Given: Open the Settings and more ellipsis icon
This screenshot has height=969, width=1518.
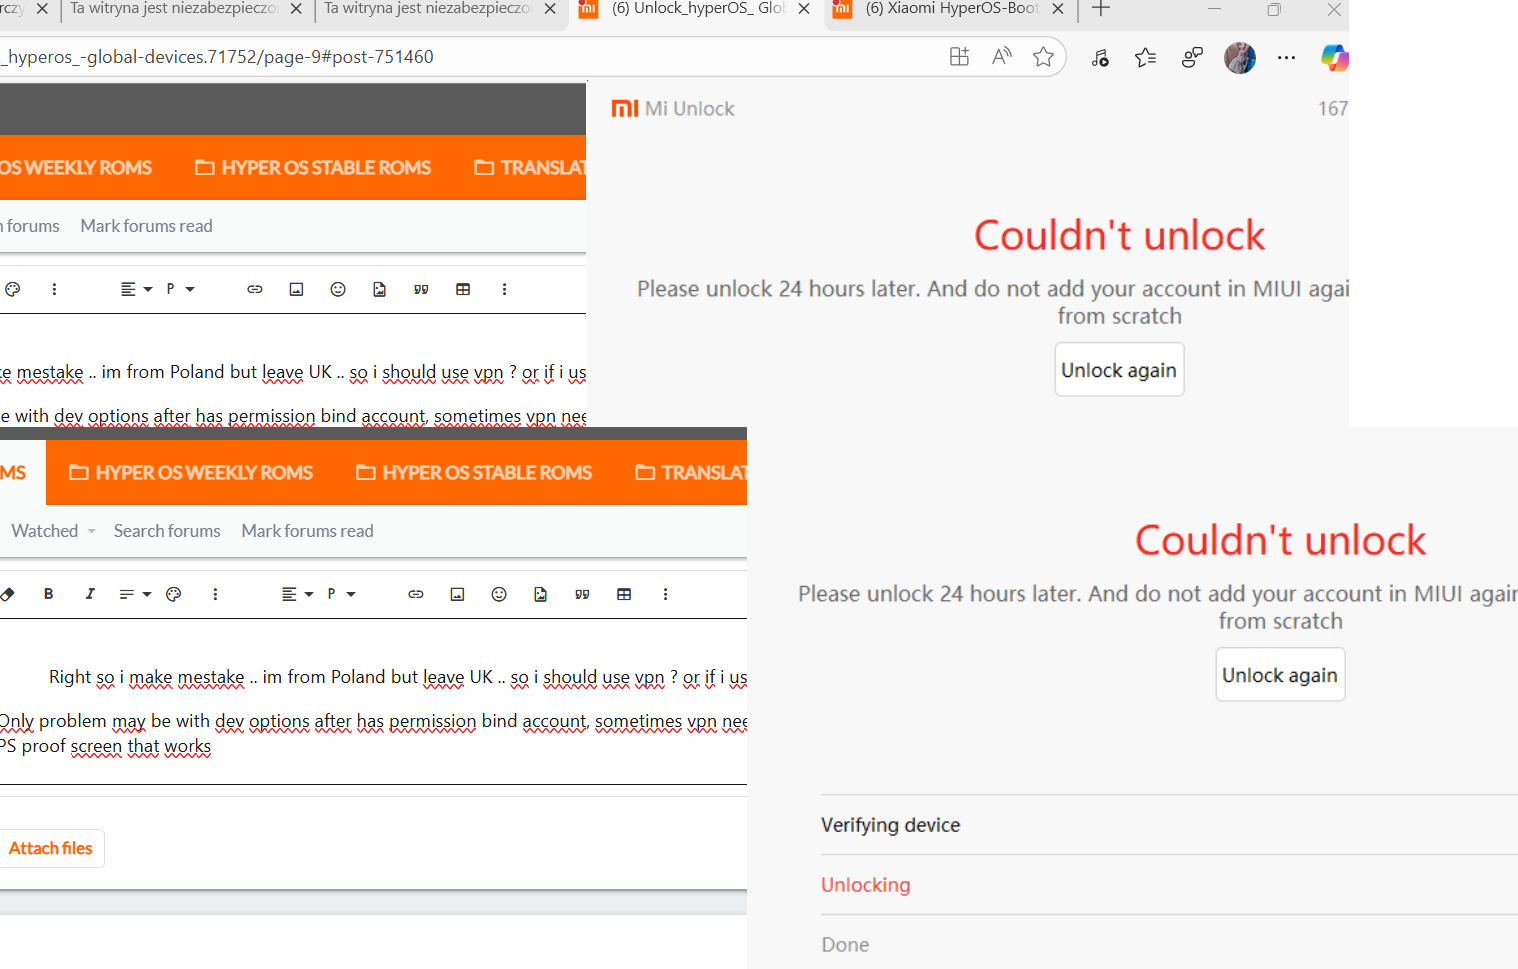Looking at the screenshot, I should [x=1286, y=58].
